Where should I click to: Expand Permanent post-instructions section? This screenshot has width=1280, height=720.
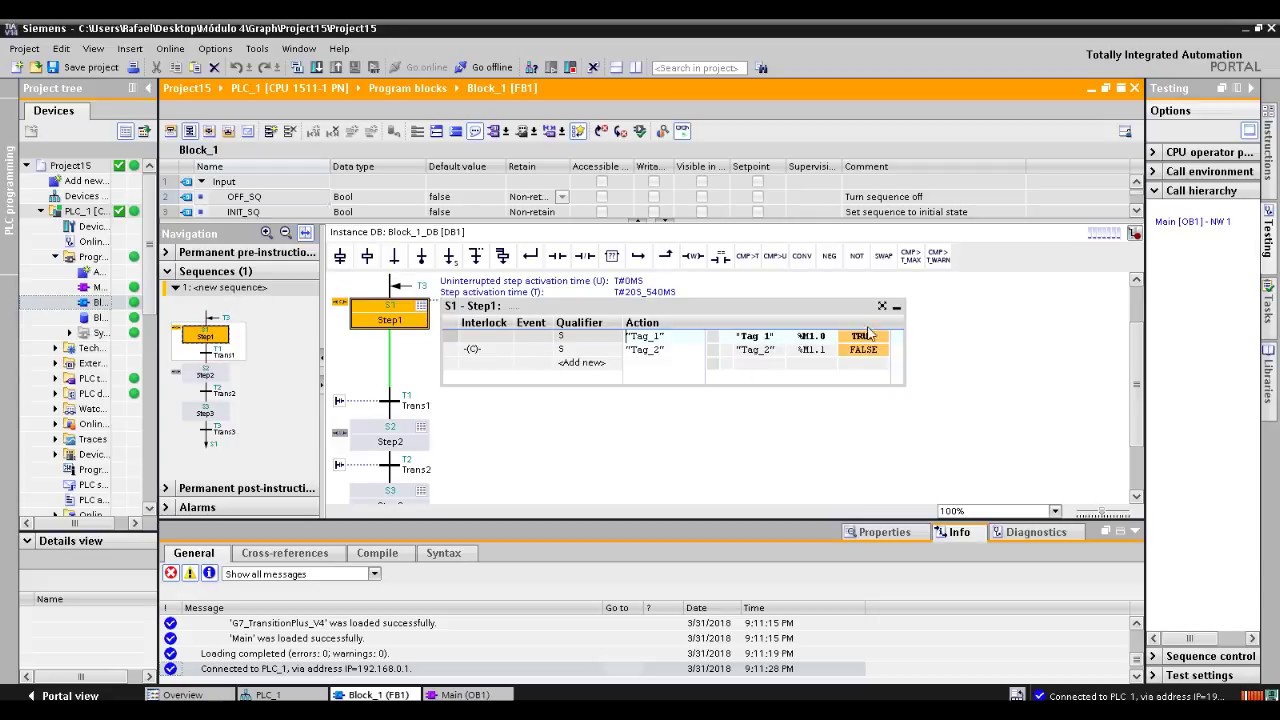pos(167,489)
